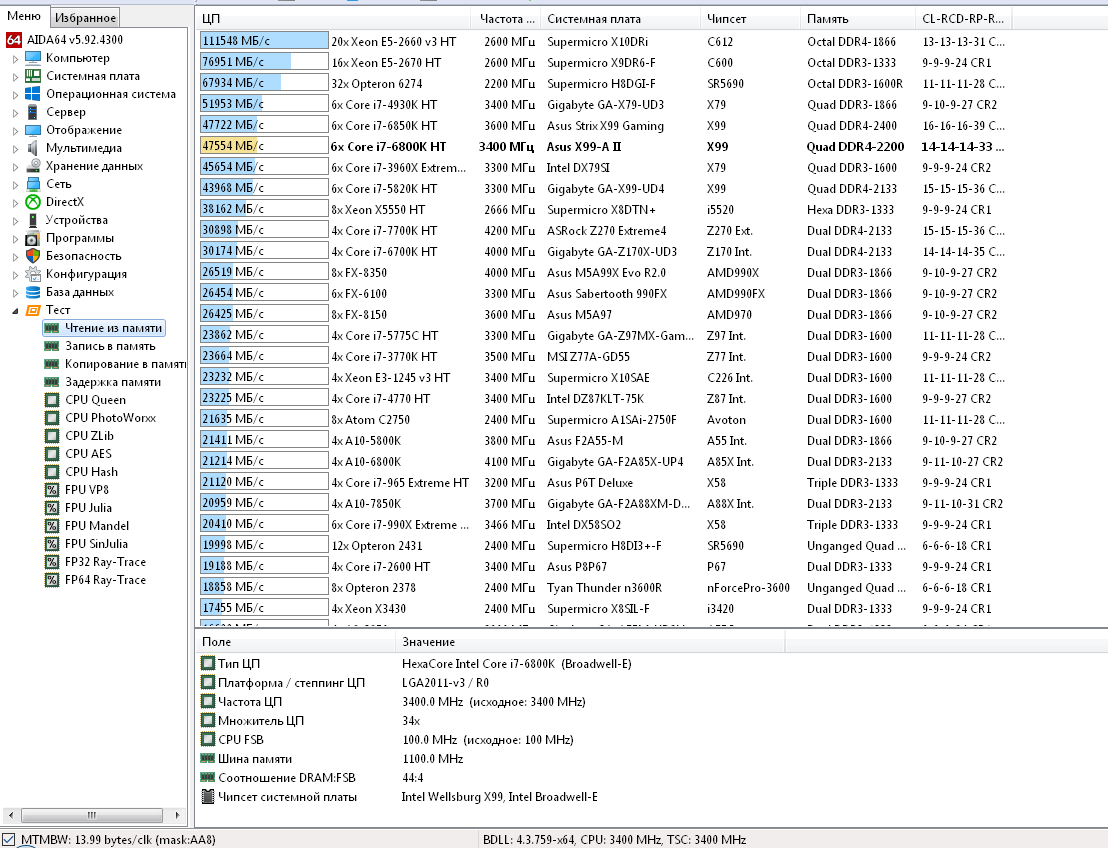Click the Устройства device icon

33,220
